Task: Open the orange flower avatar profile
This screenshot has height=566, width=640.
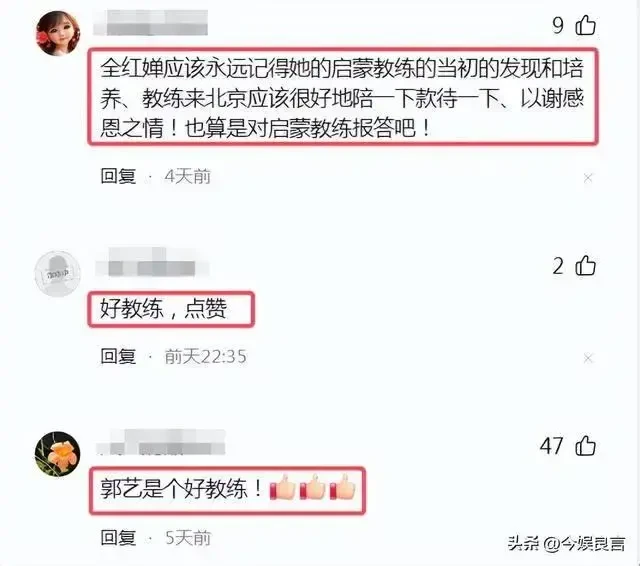Action: pos(57,454)
